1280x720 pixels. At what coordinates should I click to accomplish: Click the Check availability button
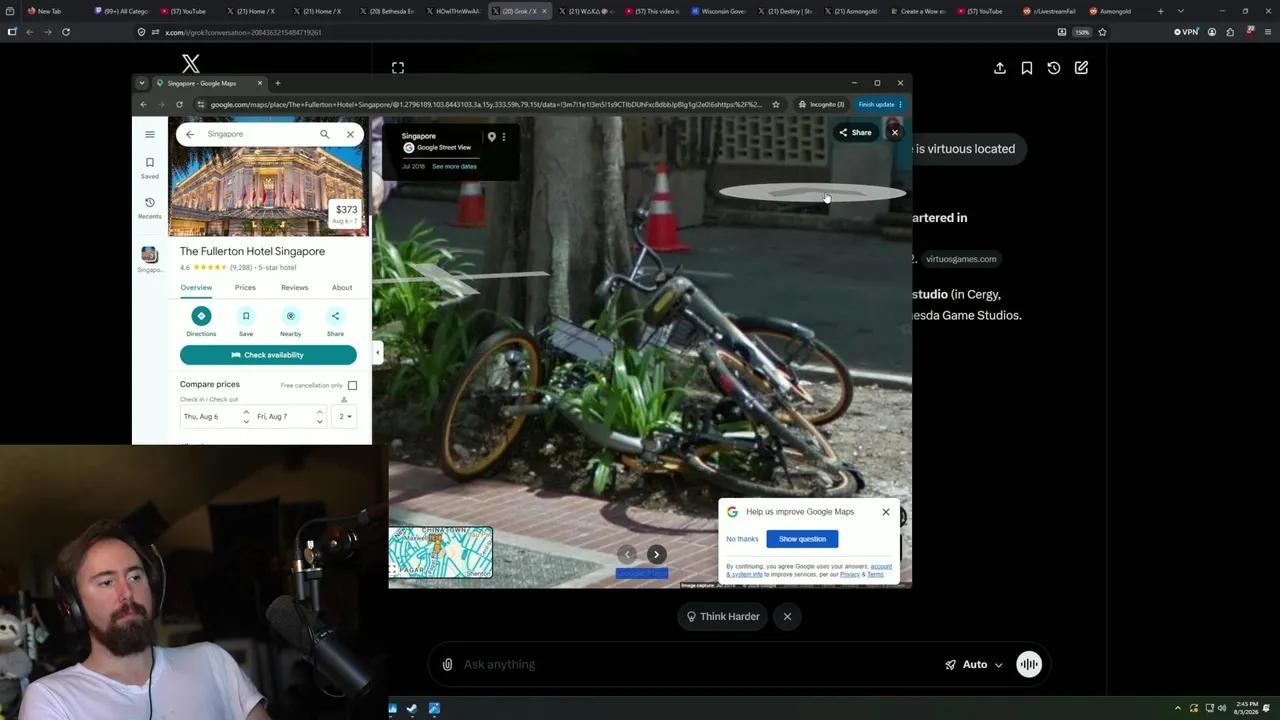tap(268, 355)
